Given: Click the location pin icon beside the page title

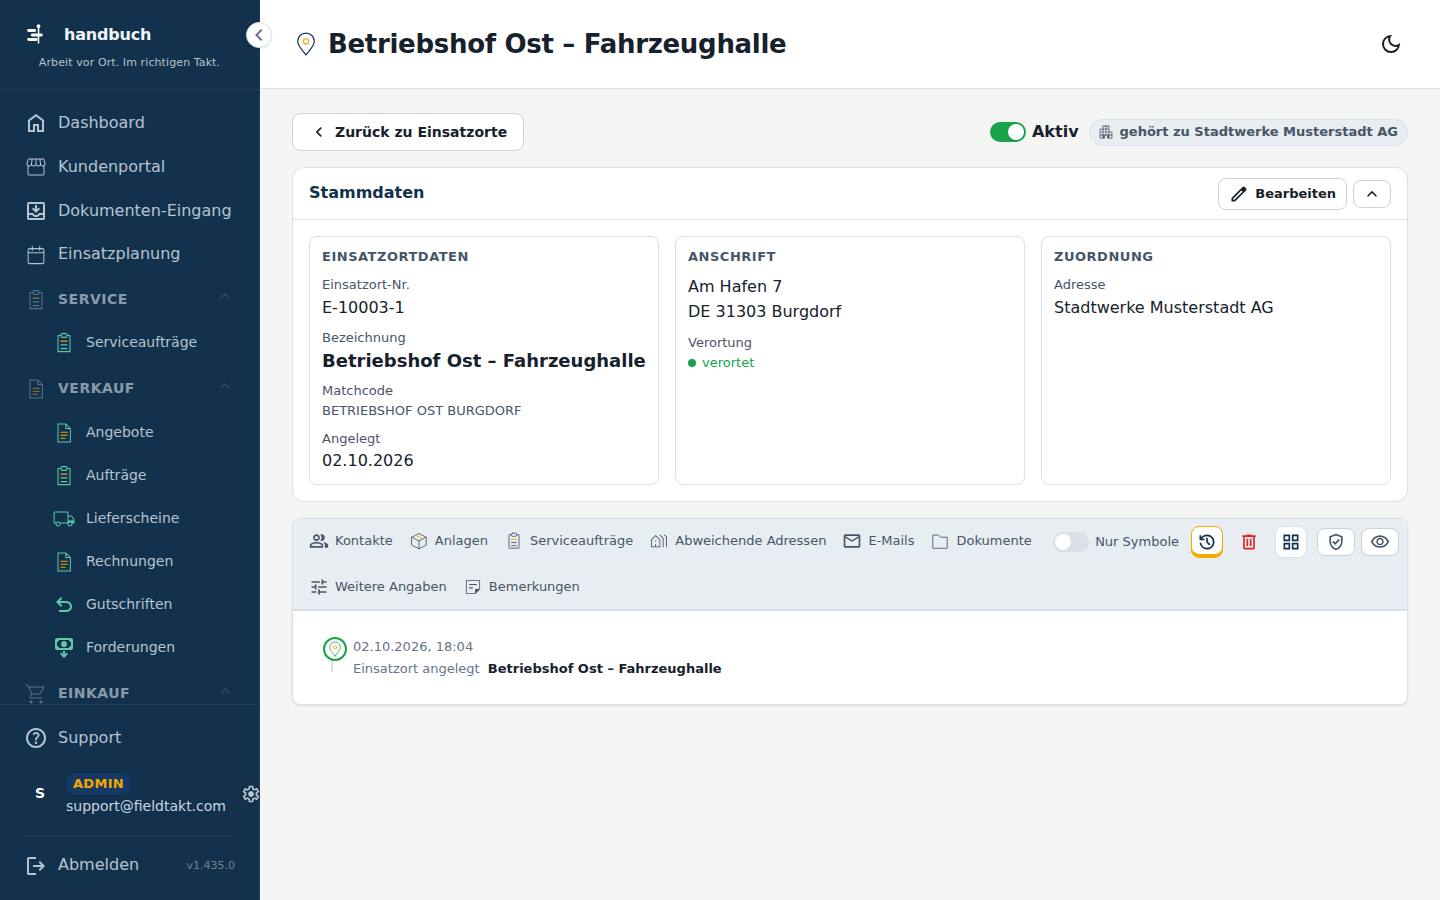Looking at the screenshot, I should pyautogui.click(x=306, y=44).
